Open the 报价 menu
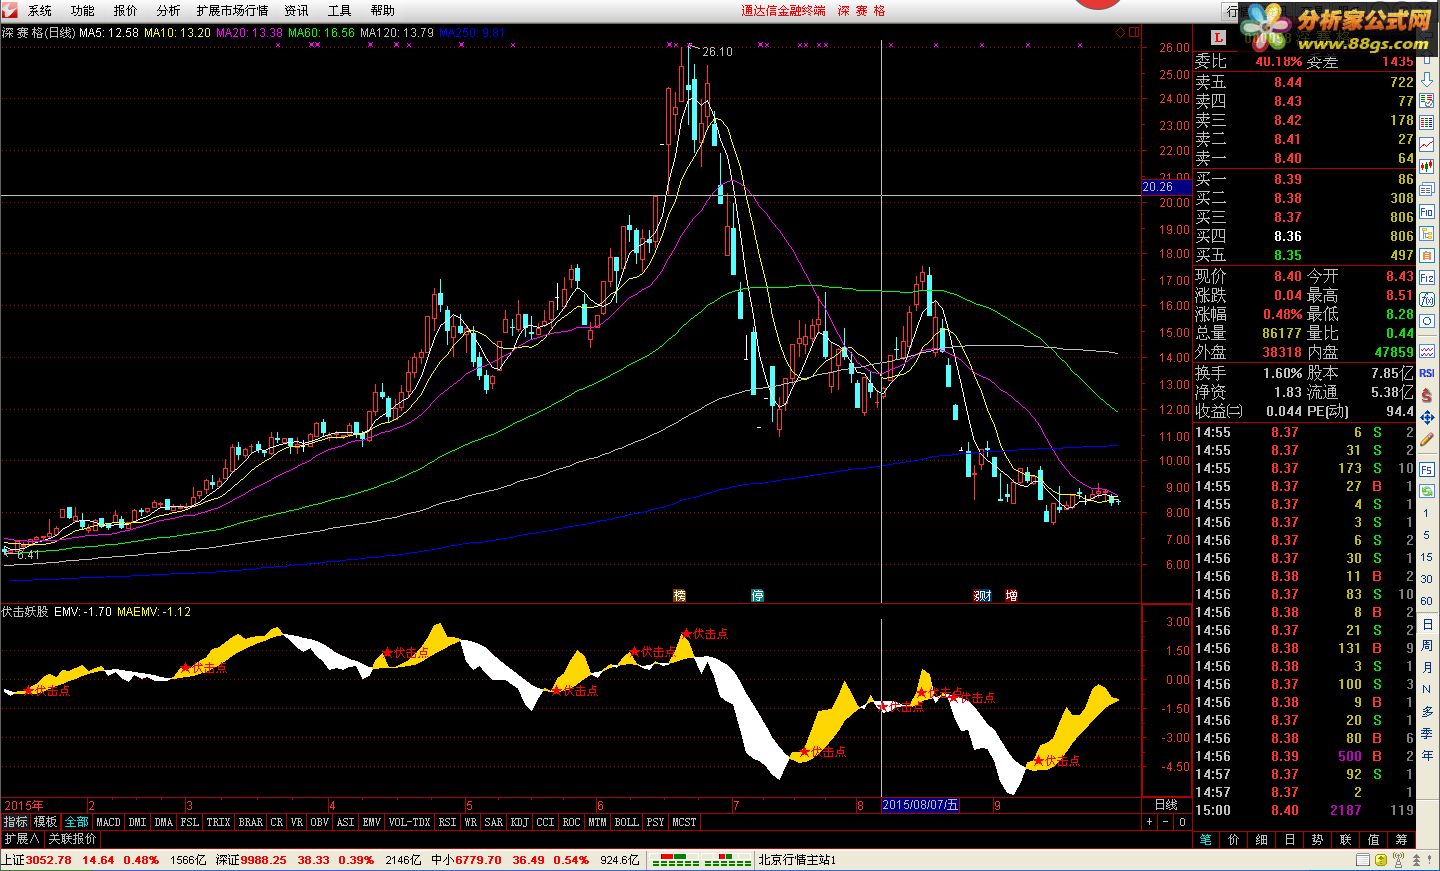The width and height of the screenshot is (1440, 871). point(126,10)
